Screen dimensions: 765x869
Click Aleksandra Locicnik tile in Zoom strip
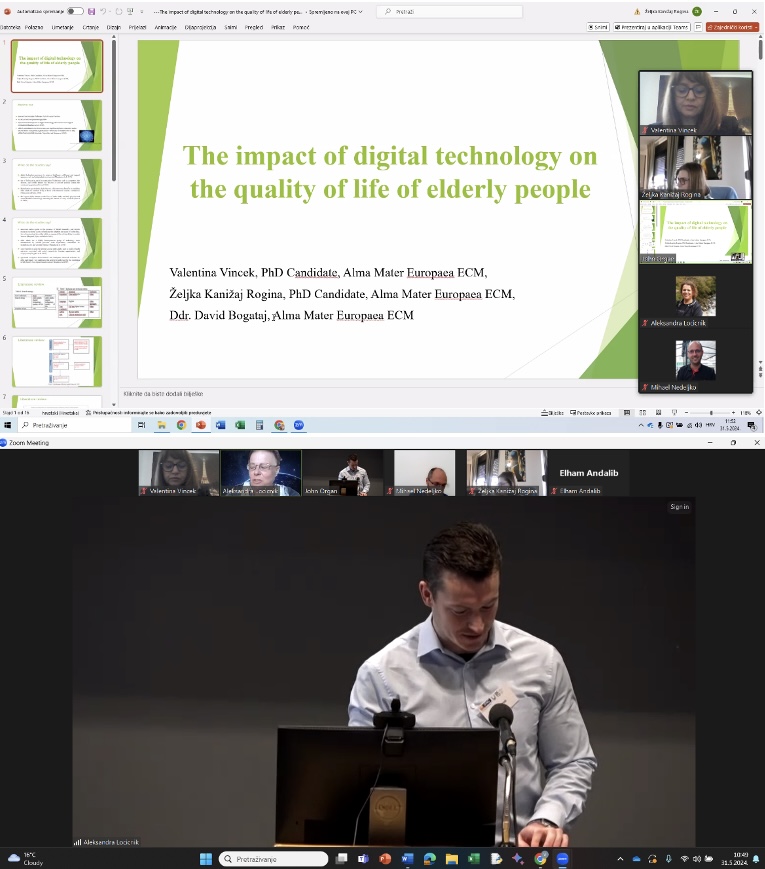(261, 473)
